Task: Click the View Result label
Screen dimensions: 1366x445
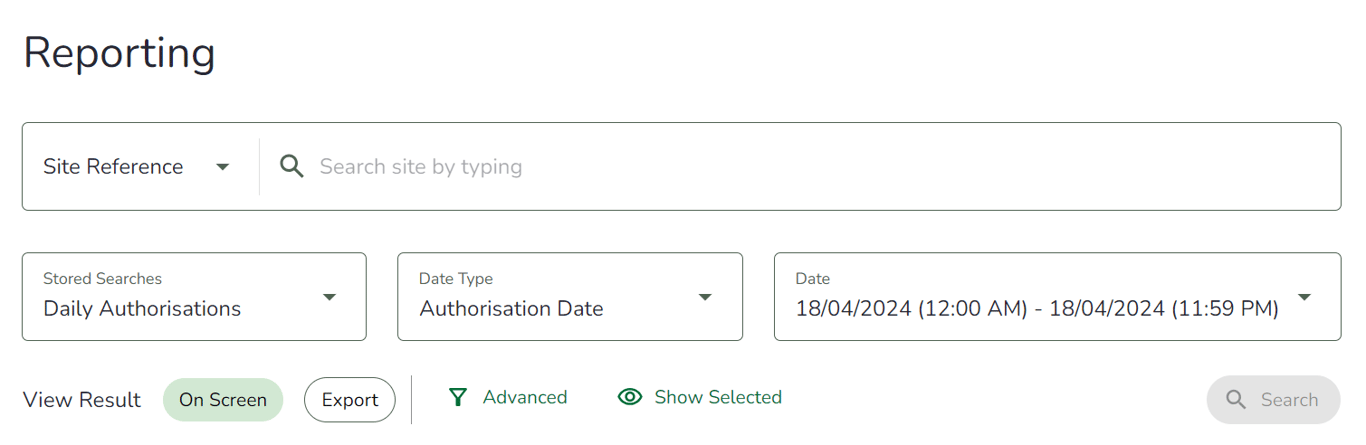Action: [x=82, y=400]
